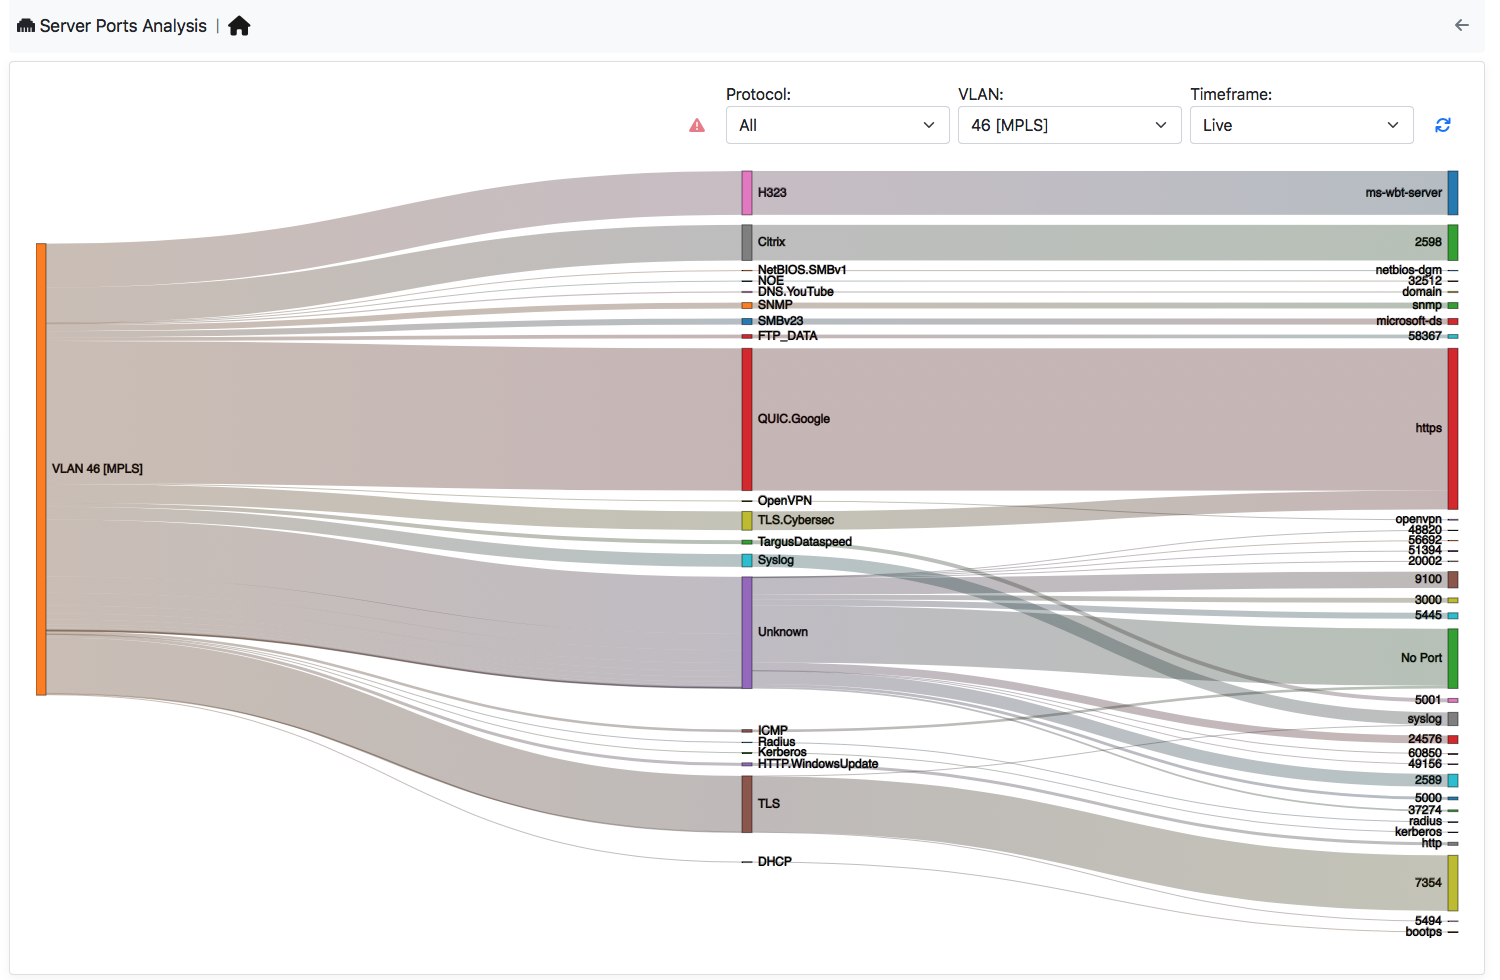The height and width of the screenshot is (980, 1500).
Task: Open the VLAN dropdown showing 46 [MPLS]
Action: tap(1069, 124)
